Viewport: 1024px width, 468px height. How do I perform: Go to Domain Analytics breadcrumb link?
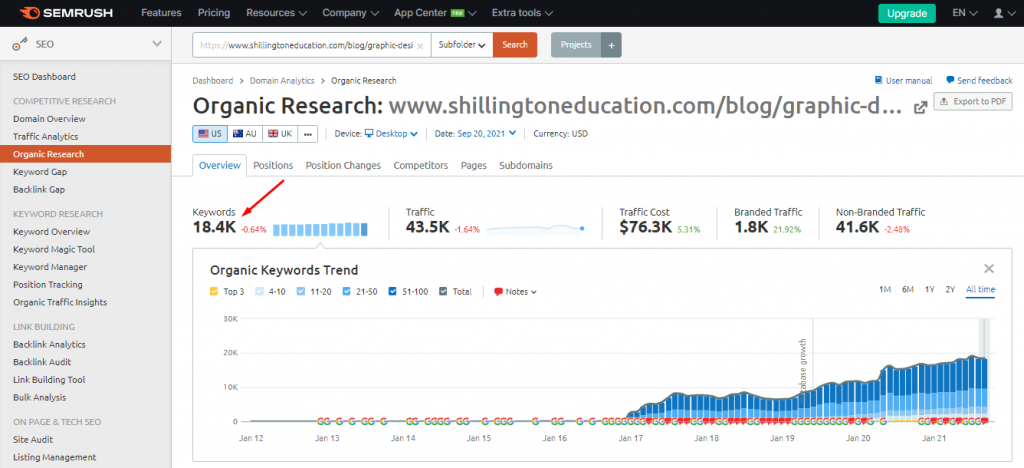(281, 80)
